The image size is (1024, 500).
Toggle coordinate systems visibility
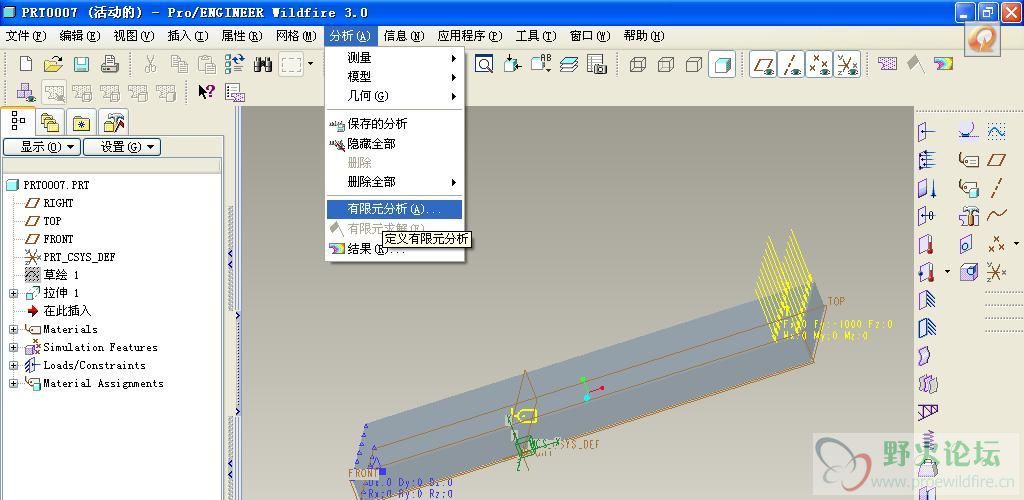pyautogui.click(x=847, y=64)
